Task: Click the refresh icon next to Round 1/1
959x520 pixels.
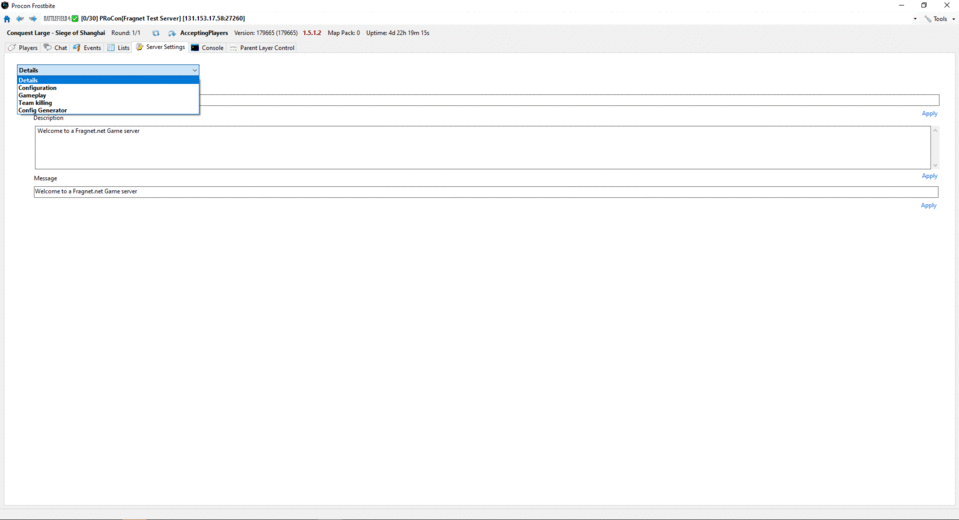Action: 155,33
